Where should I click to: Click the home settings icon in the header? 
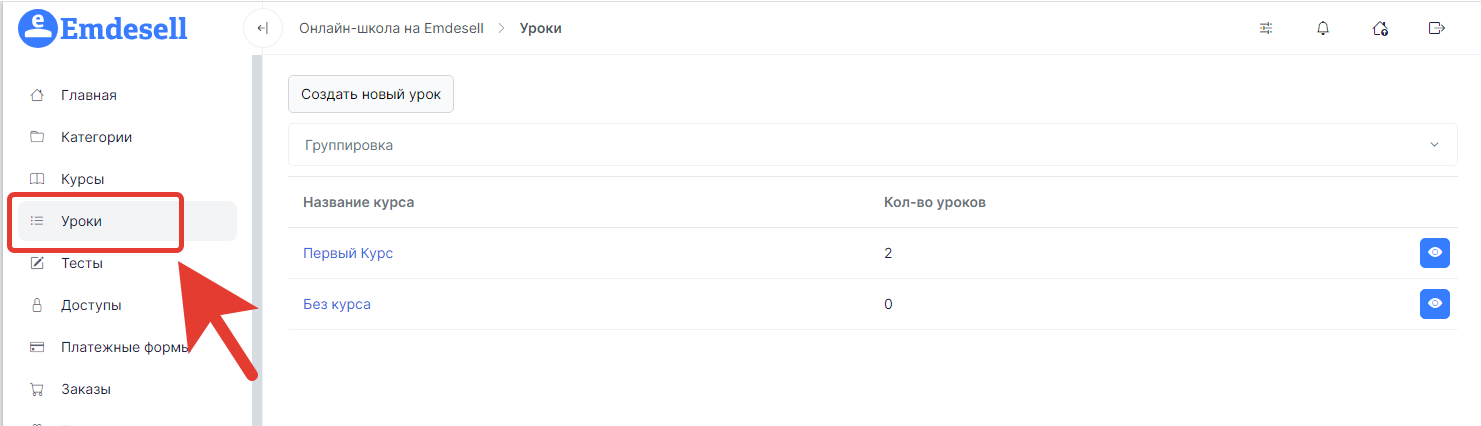(1380, 28)
